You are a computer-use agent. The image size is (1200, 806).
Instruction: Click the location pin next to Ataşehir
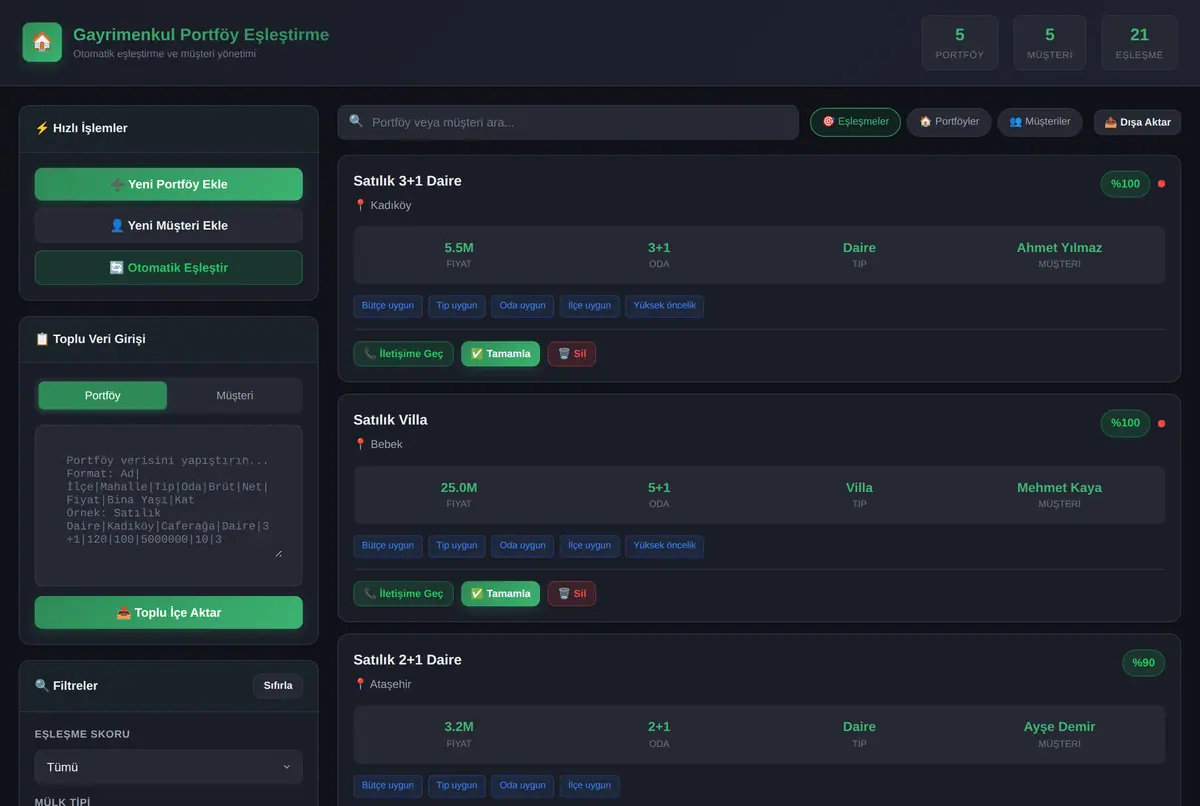360,684
